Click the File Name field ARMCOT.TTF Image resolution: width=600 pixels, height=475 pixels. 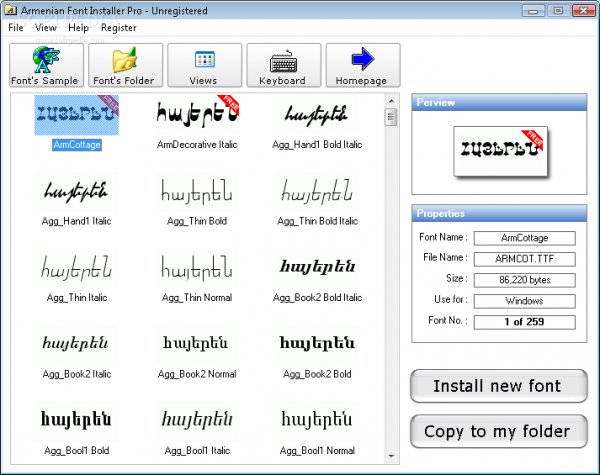(525, 259)
